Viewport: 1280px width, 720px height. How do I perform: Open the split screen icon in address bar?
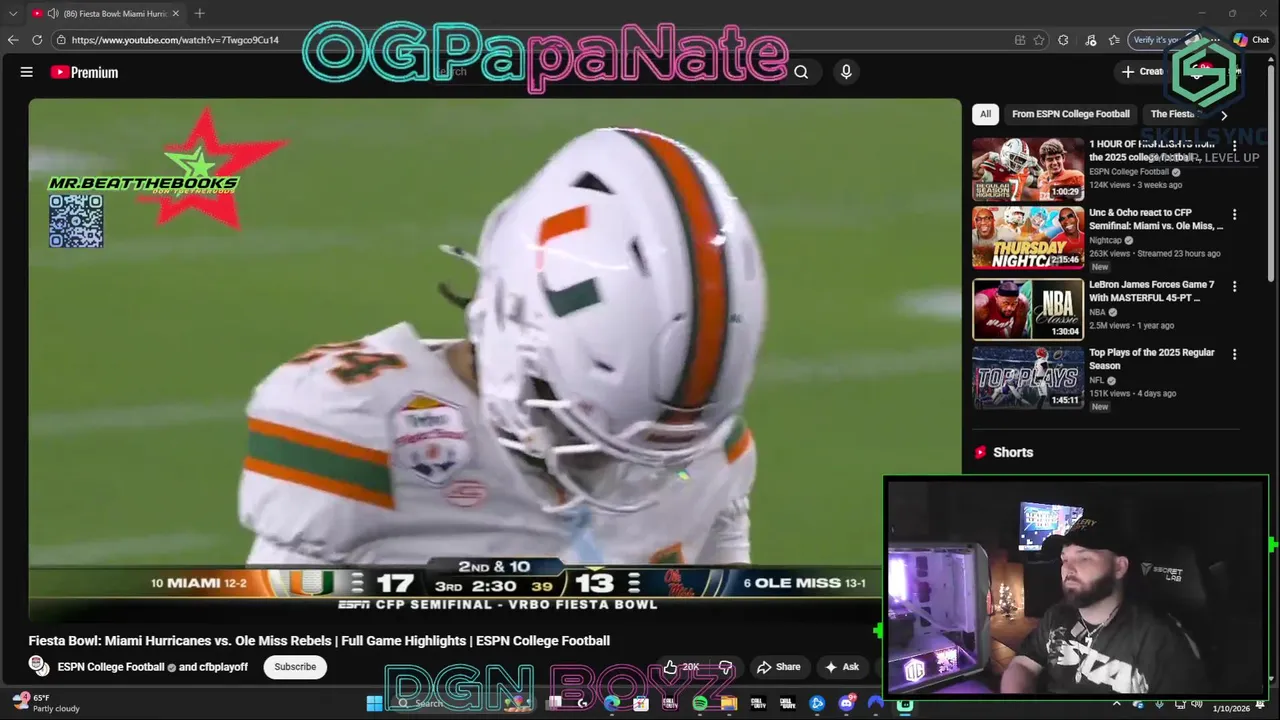[1019, 40]
